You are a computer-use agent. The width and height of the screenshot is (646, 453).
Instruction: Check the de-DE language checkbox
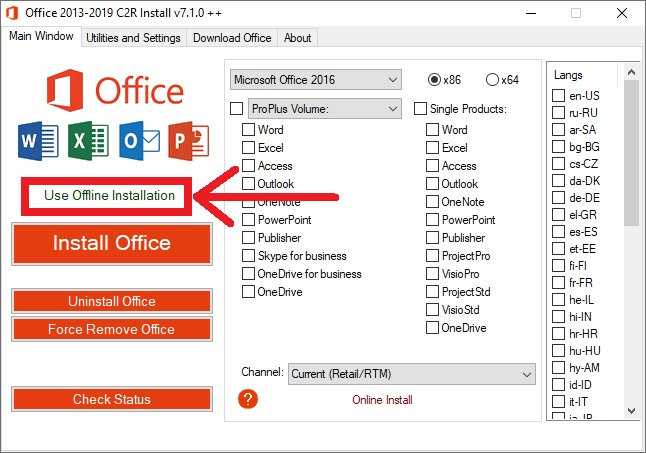[558, 198]
